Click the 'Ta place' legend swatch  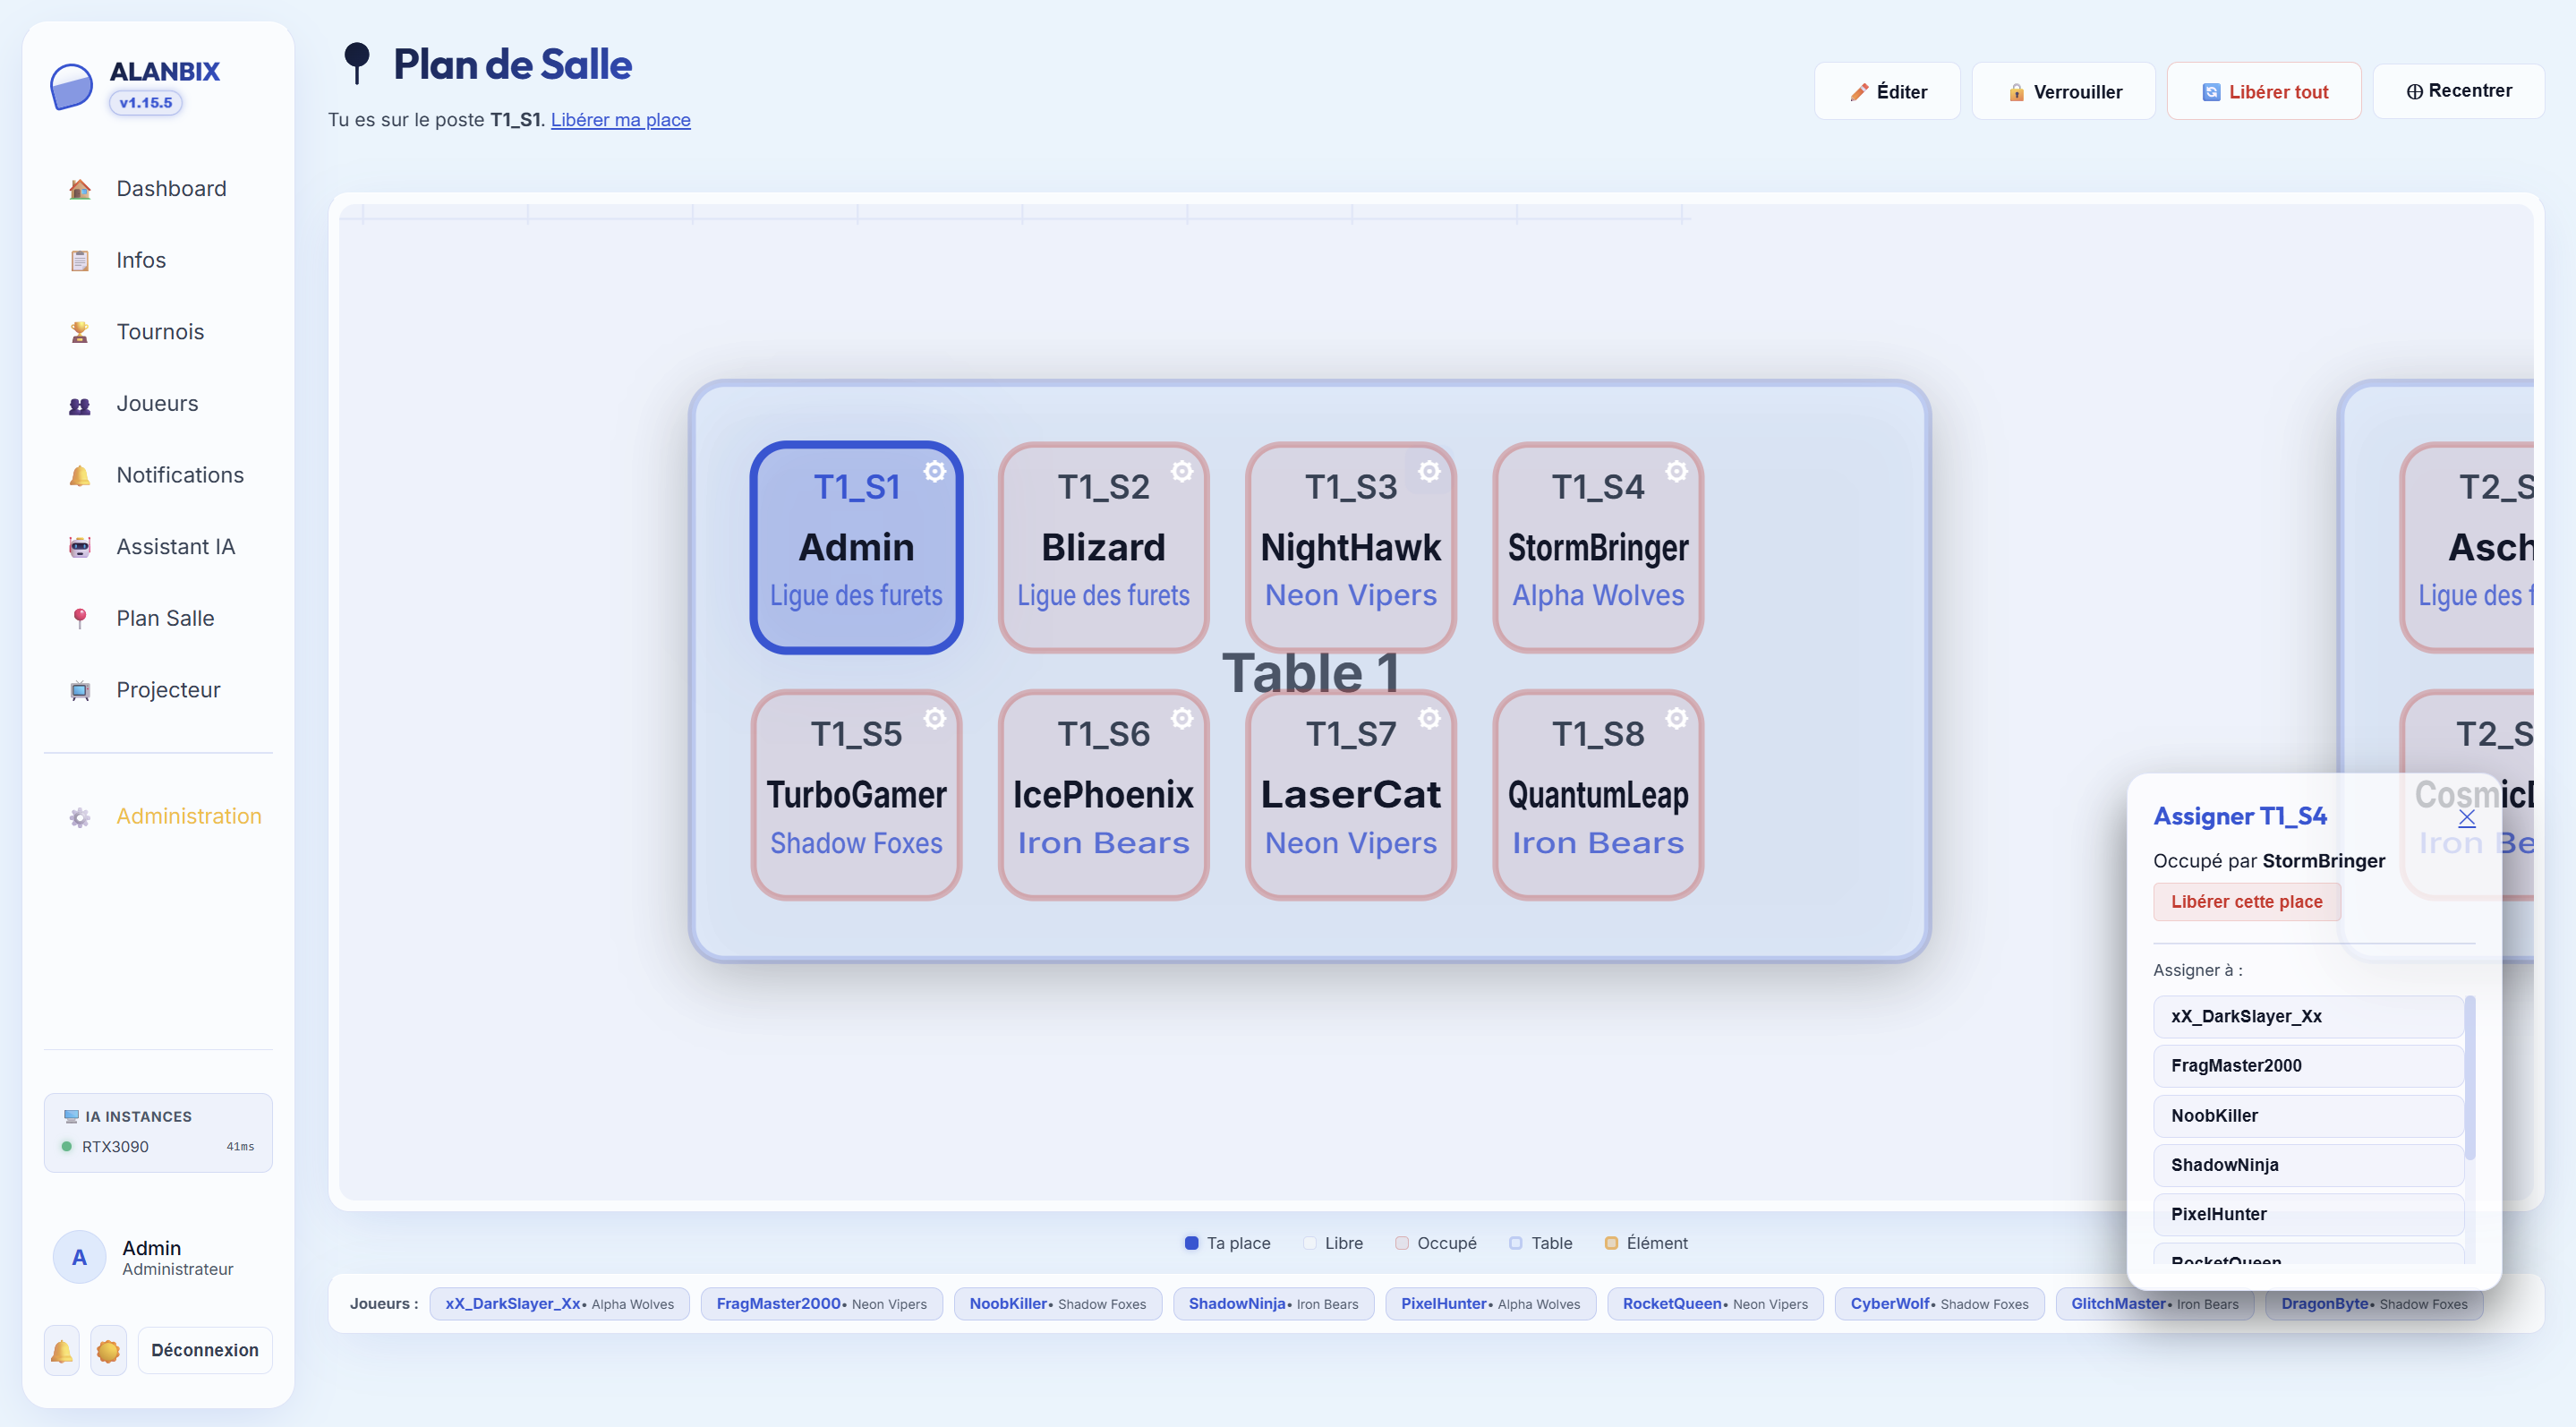1192,1243
